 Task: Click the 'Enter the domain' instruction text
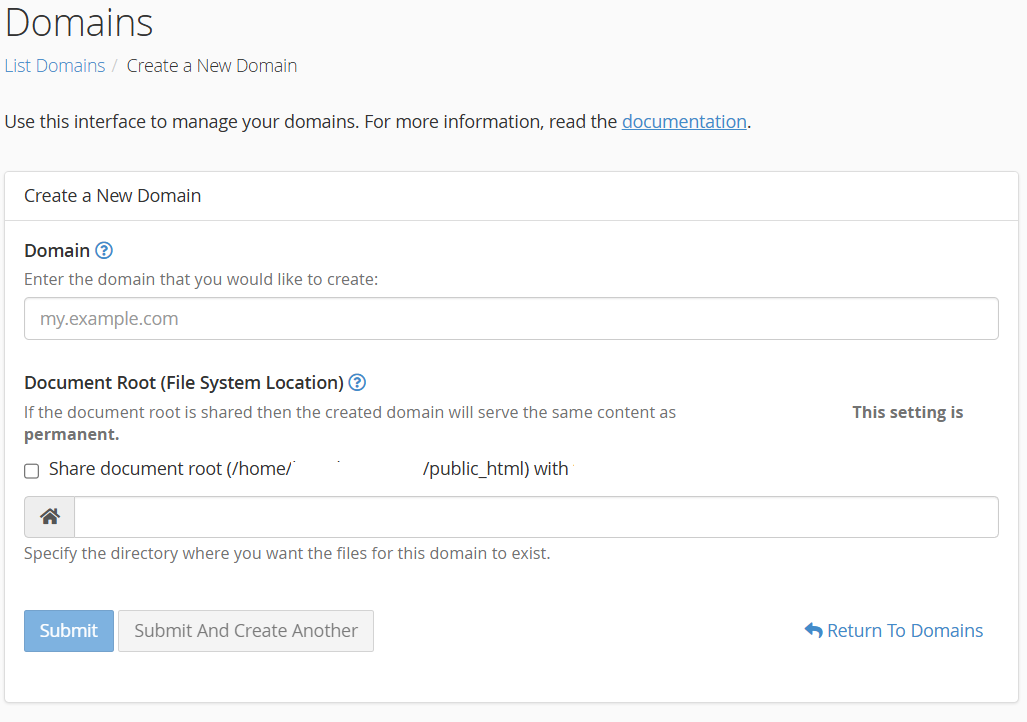tap(201, 280)
